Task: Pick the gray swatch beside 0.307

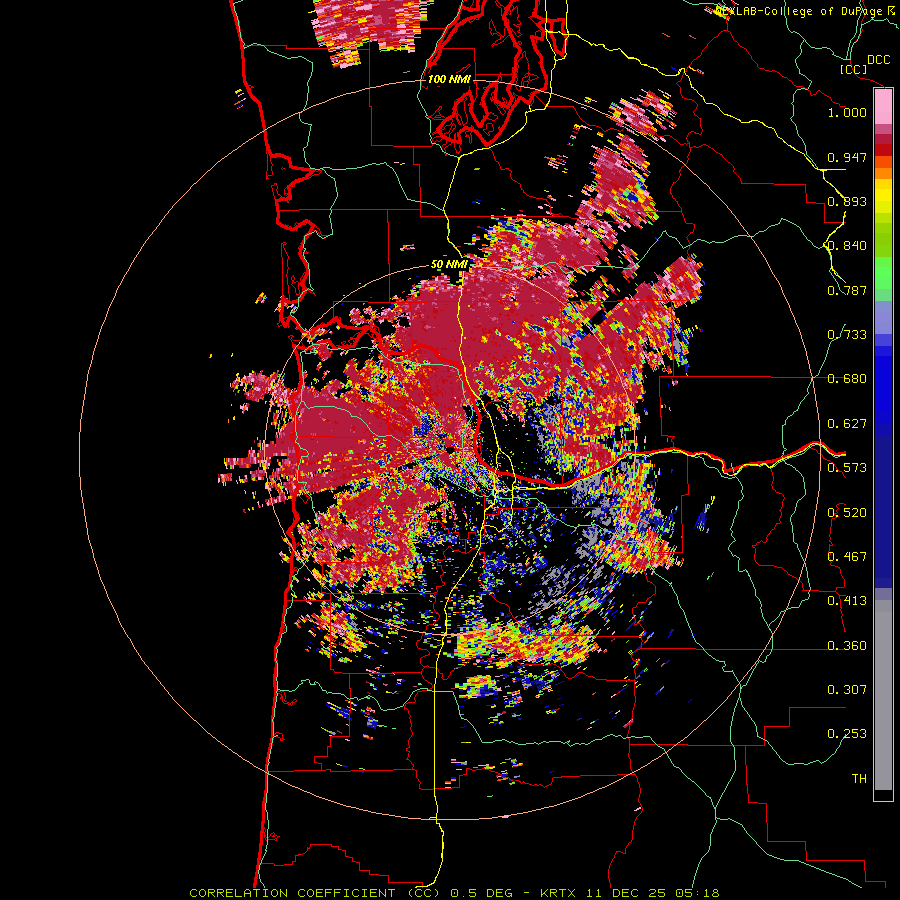Action: pos(883,695)
